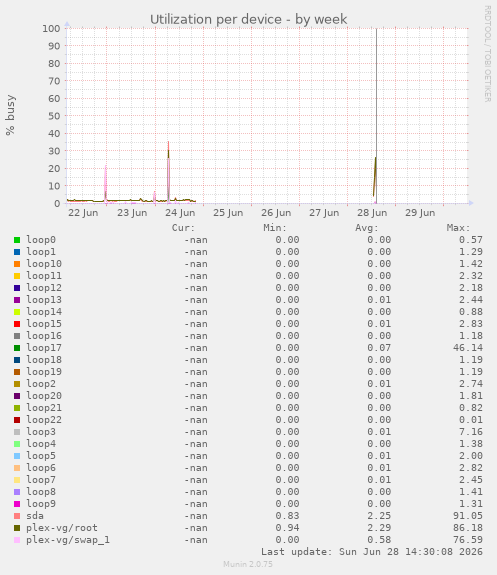Select the loop10 legend label
The image size is (497, 575).
coord(44,264)
